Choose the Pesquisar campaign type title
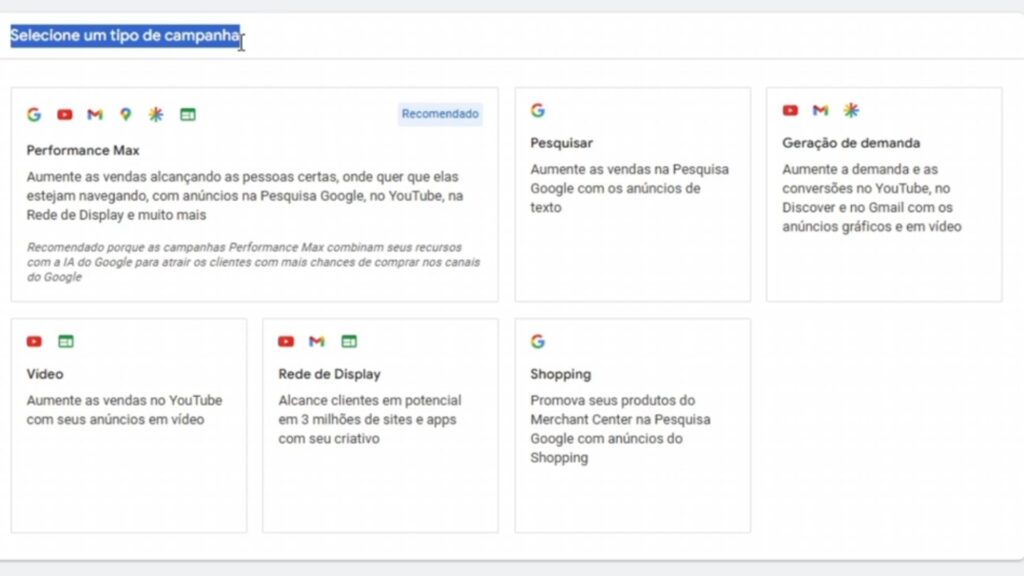The image size is (1024, 576). 561,143
